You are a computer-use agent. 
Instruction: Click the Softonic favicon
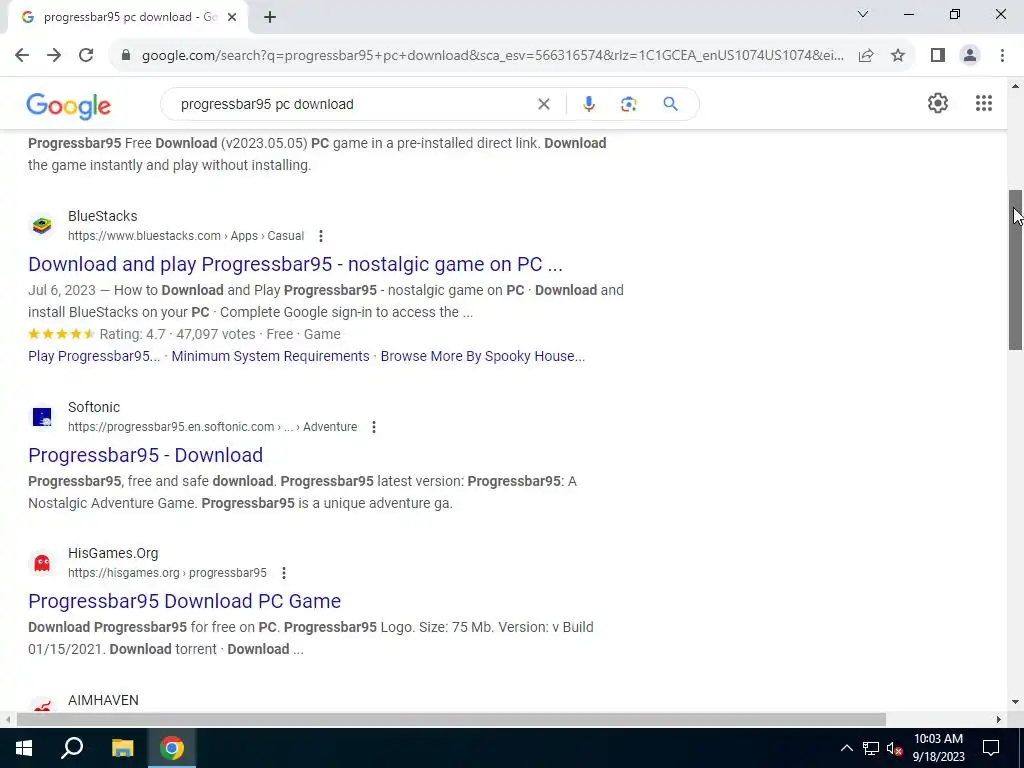point(42,417)
